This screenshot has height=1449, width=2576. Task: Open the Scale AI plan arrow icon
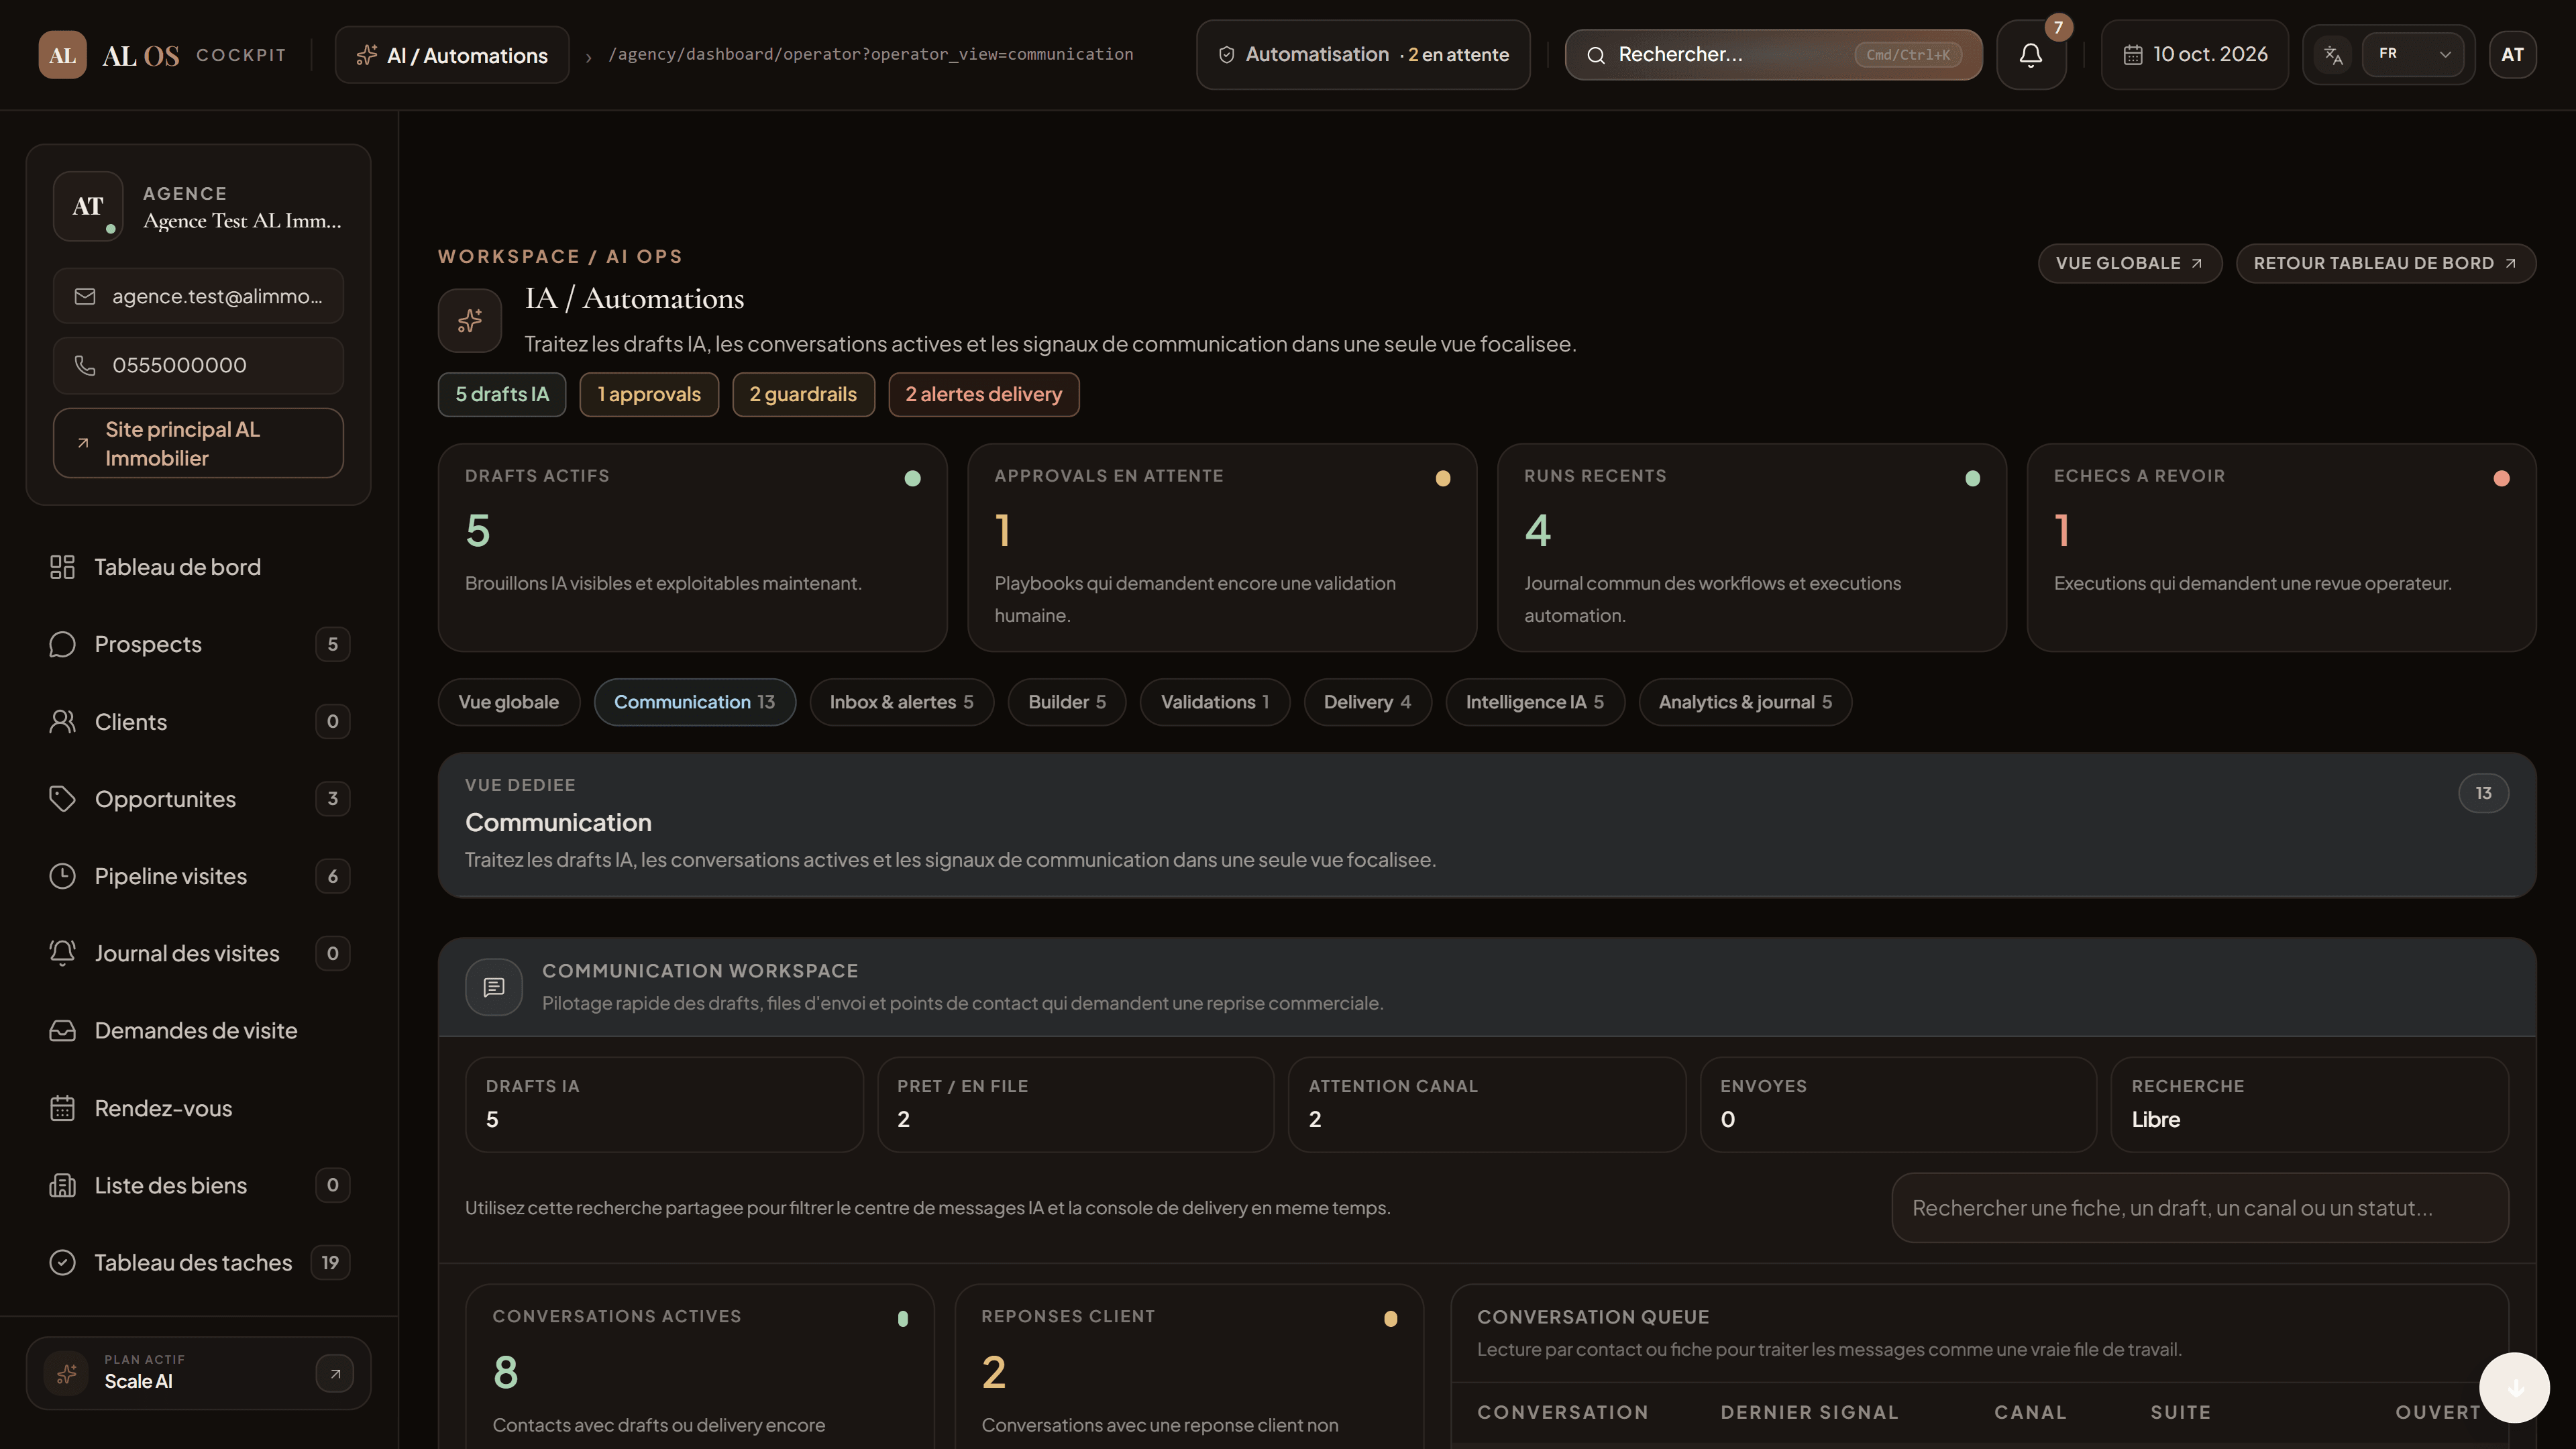pyautogui.click(x=335, y=1373)
